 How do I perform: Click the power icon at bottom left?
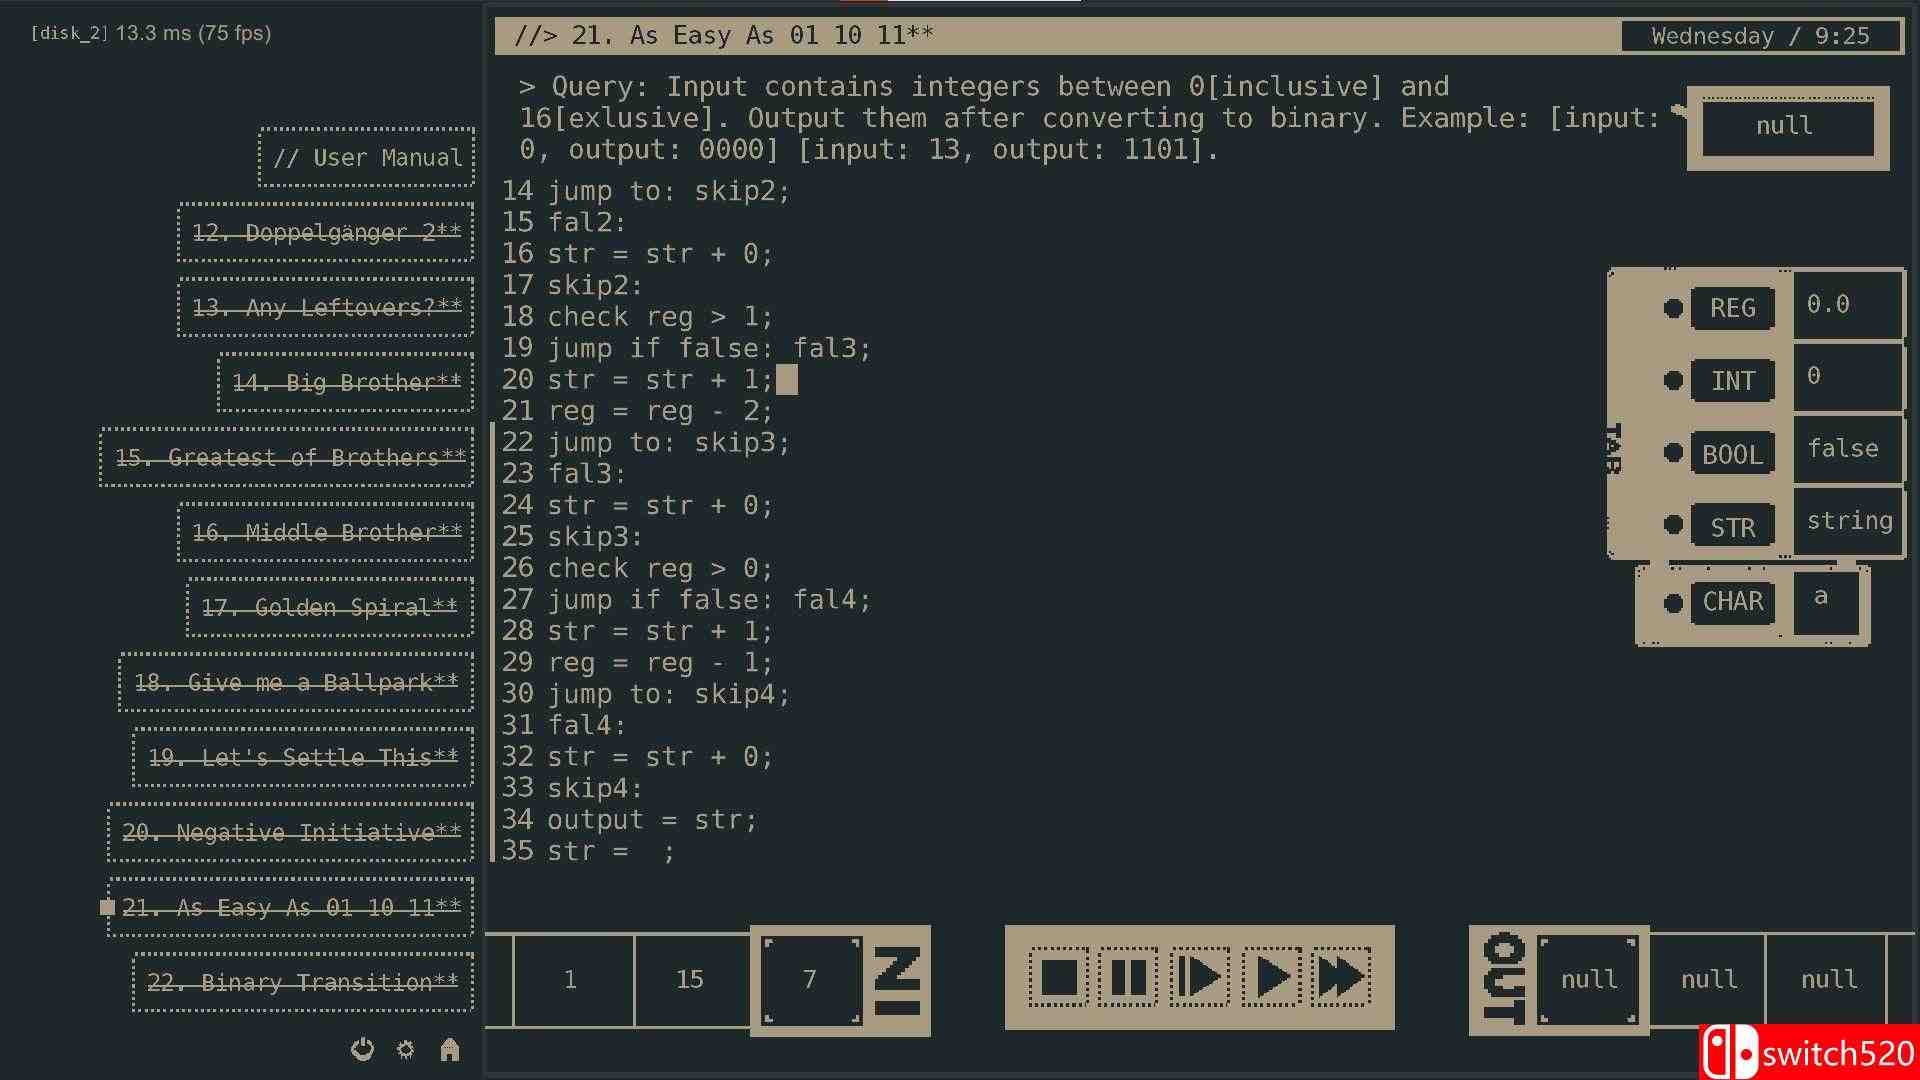coord(362,1050)
